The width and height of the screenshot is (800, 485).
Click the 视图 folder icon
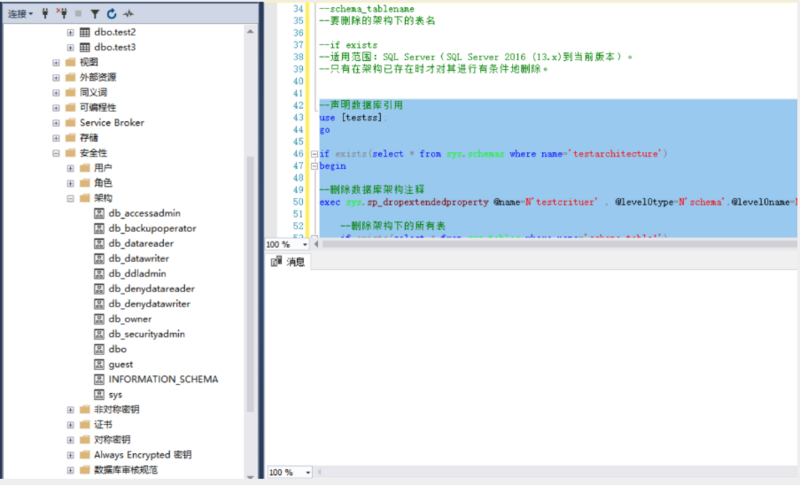[x=70, y=62]
